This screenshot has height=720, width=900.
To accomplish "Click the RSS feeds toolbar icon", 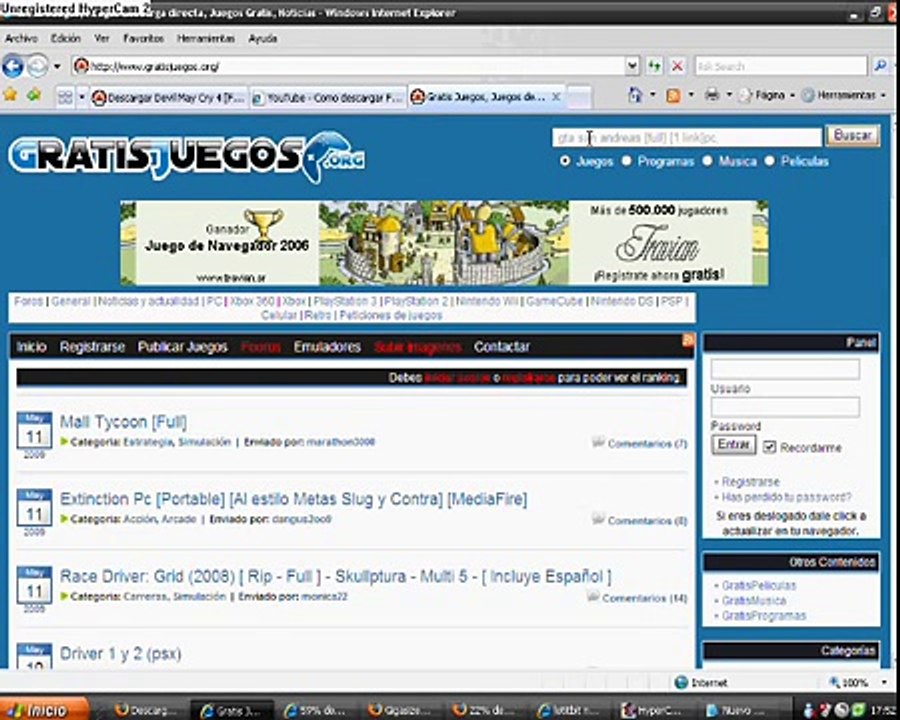I will click(673, 95).
